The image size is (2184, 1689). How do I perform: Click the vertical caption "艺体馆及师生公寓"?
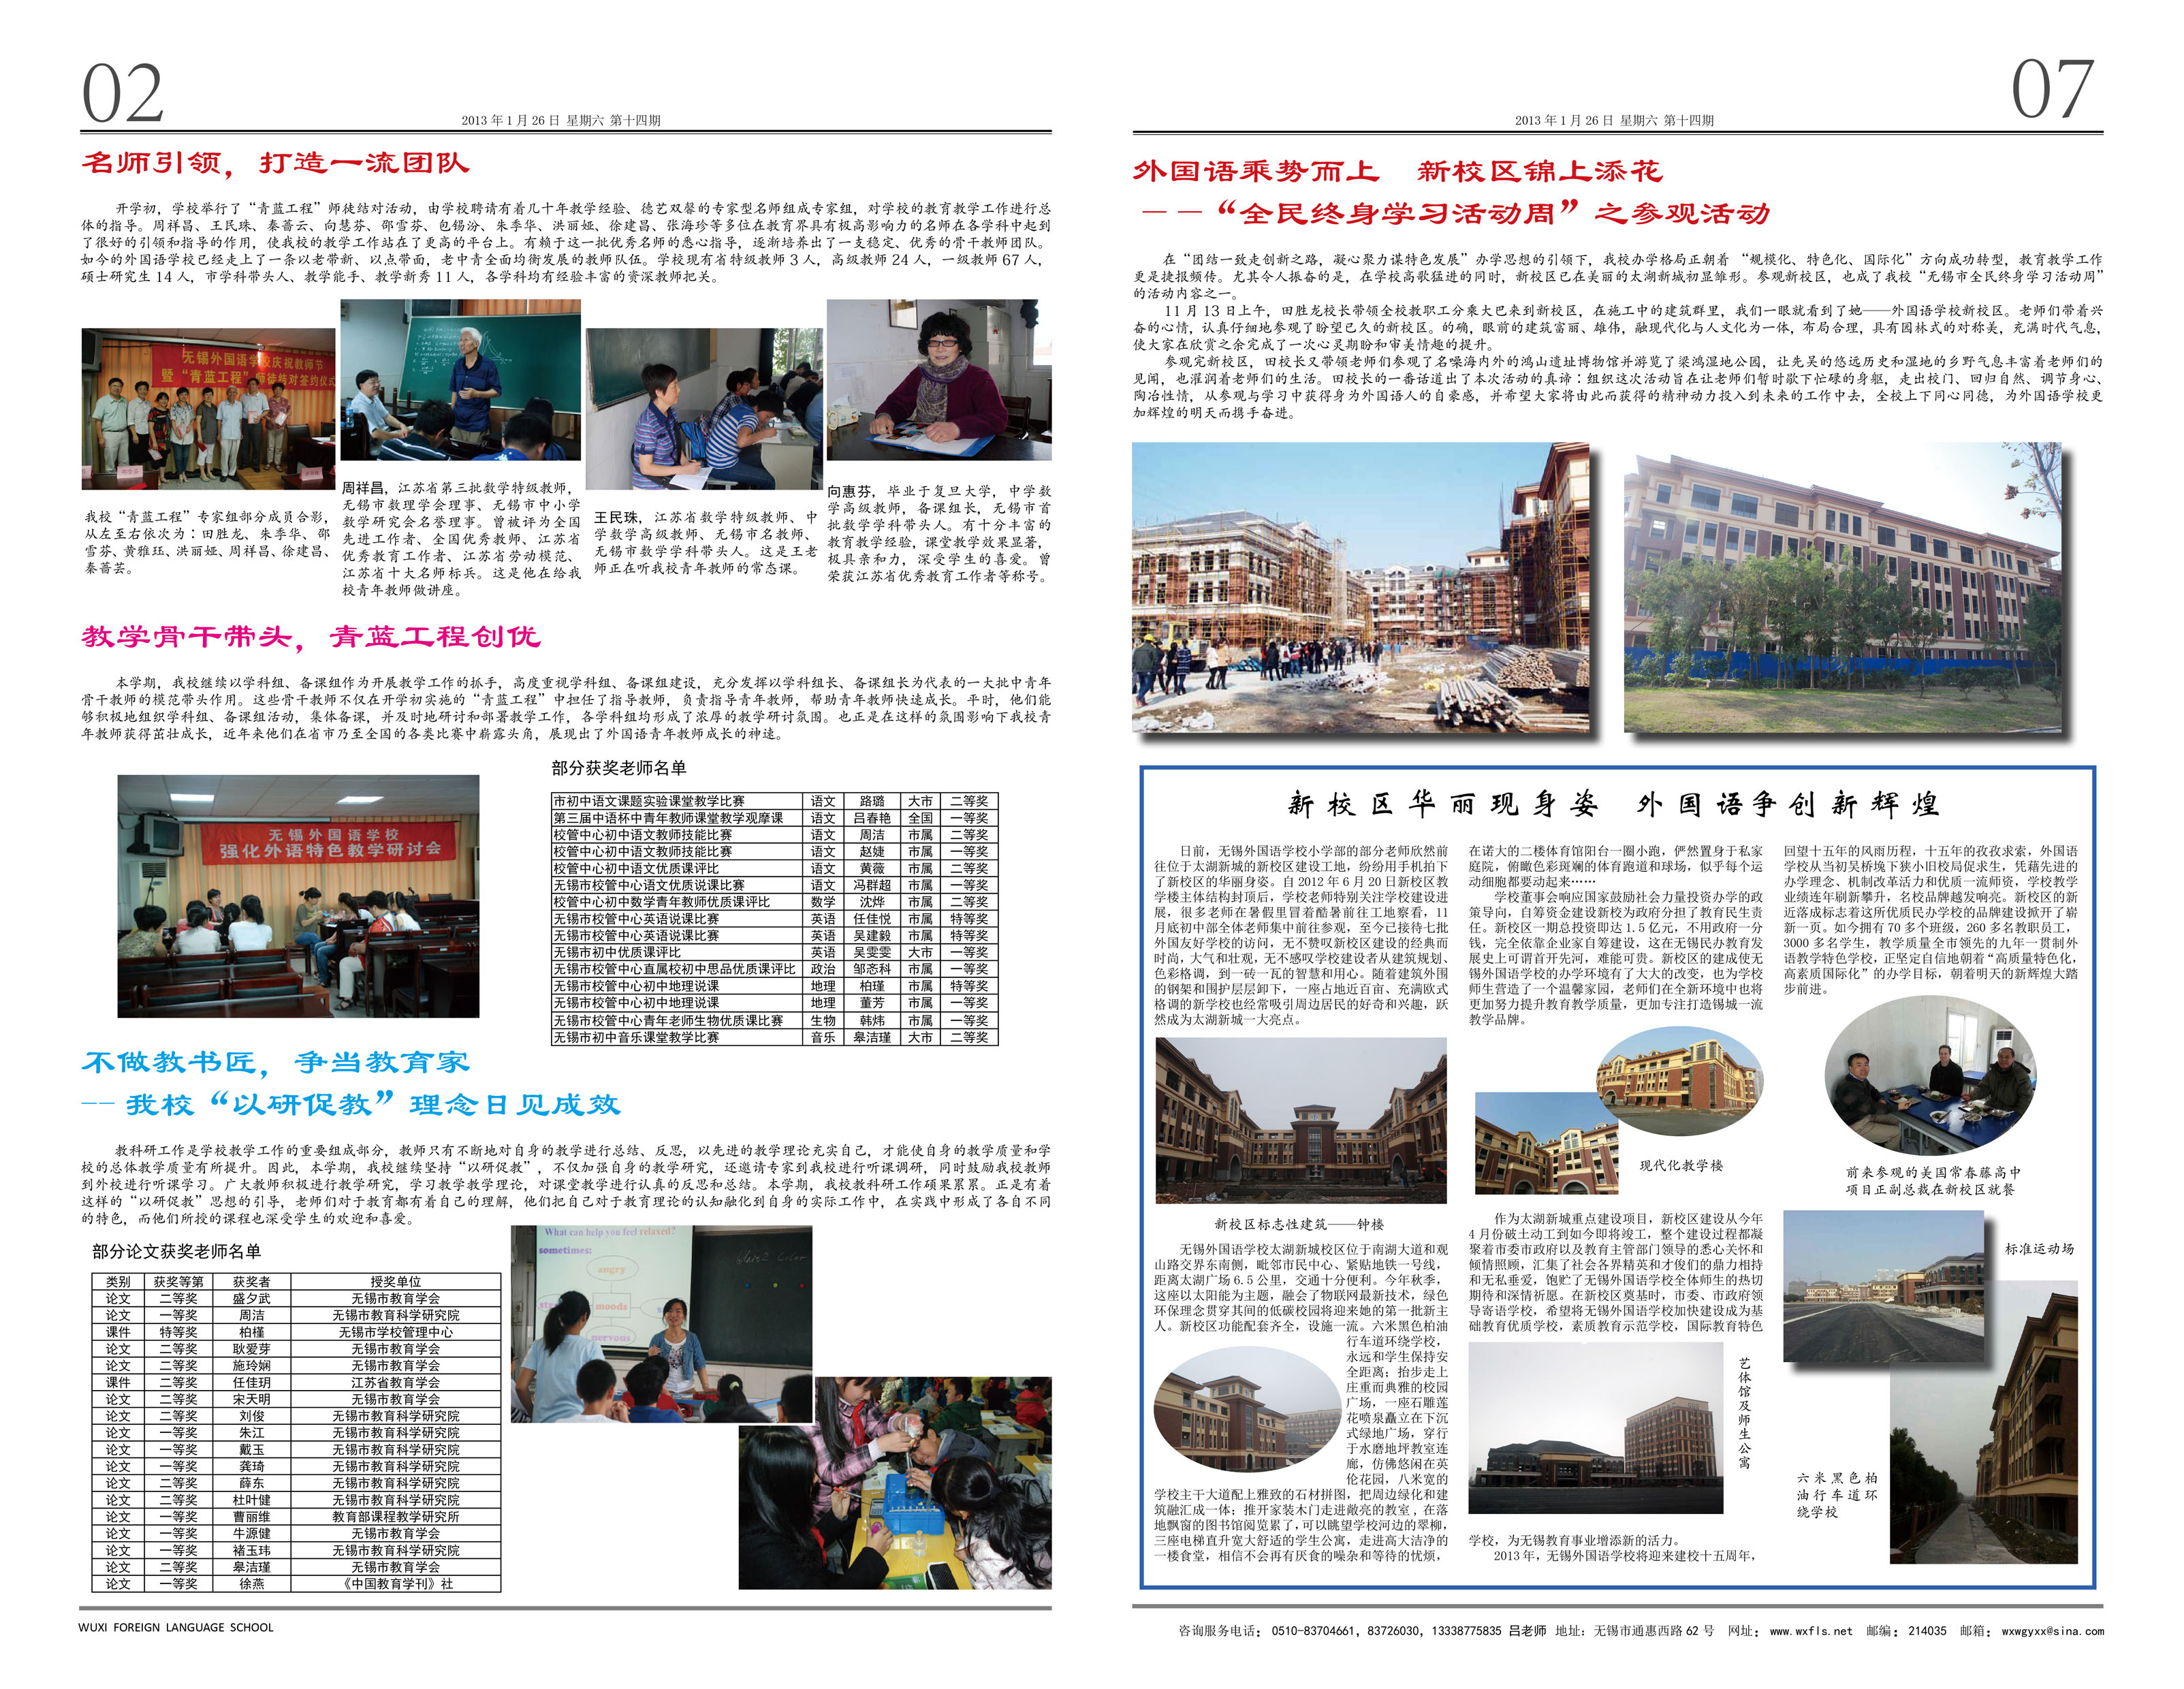pos(1744,1412)
